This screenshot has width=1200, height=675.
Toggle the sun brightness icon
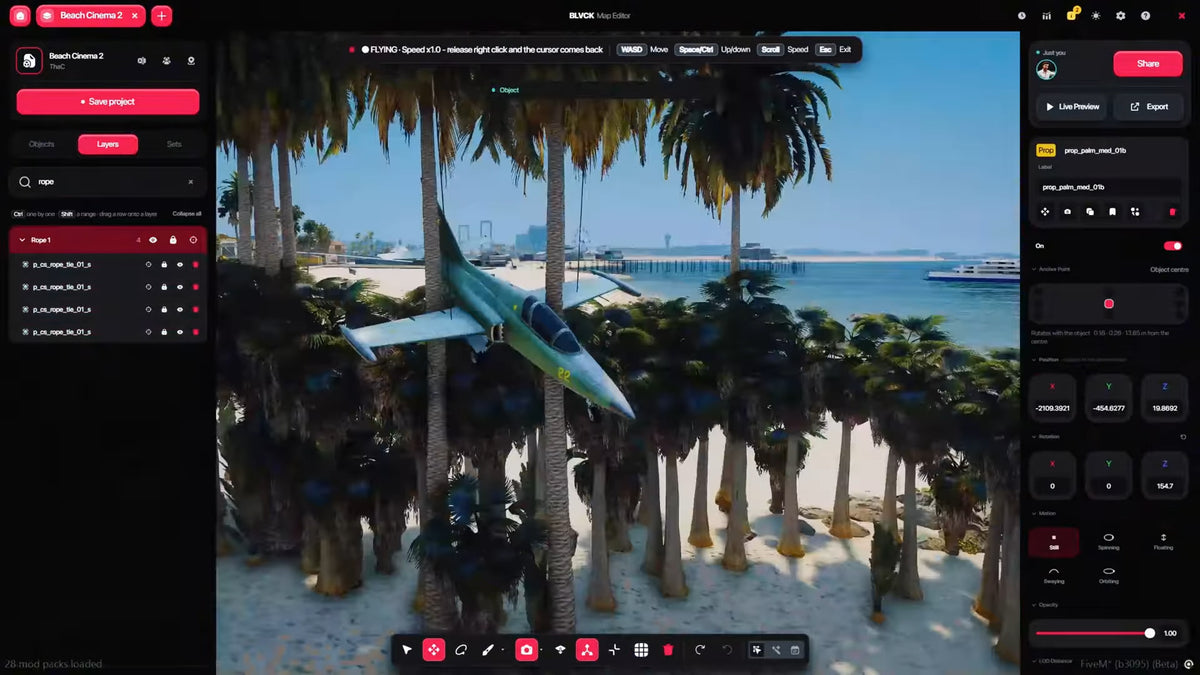pyautogui.click(x=1096, y=16)
